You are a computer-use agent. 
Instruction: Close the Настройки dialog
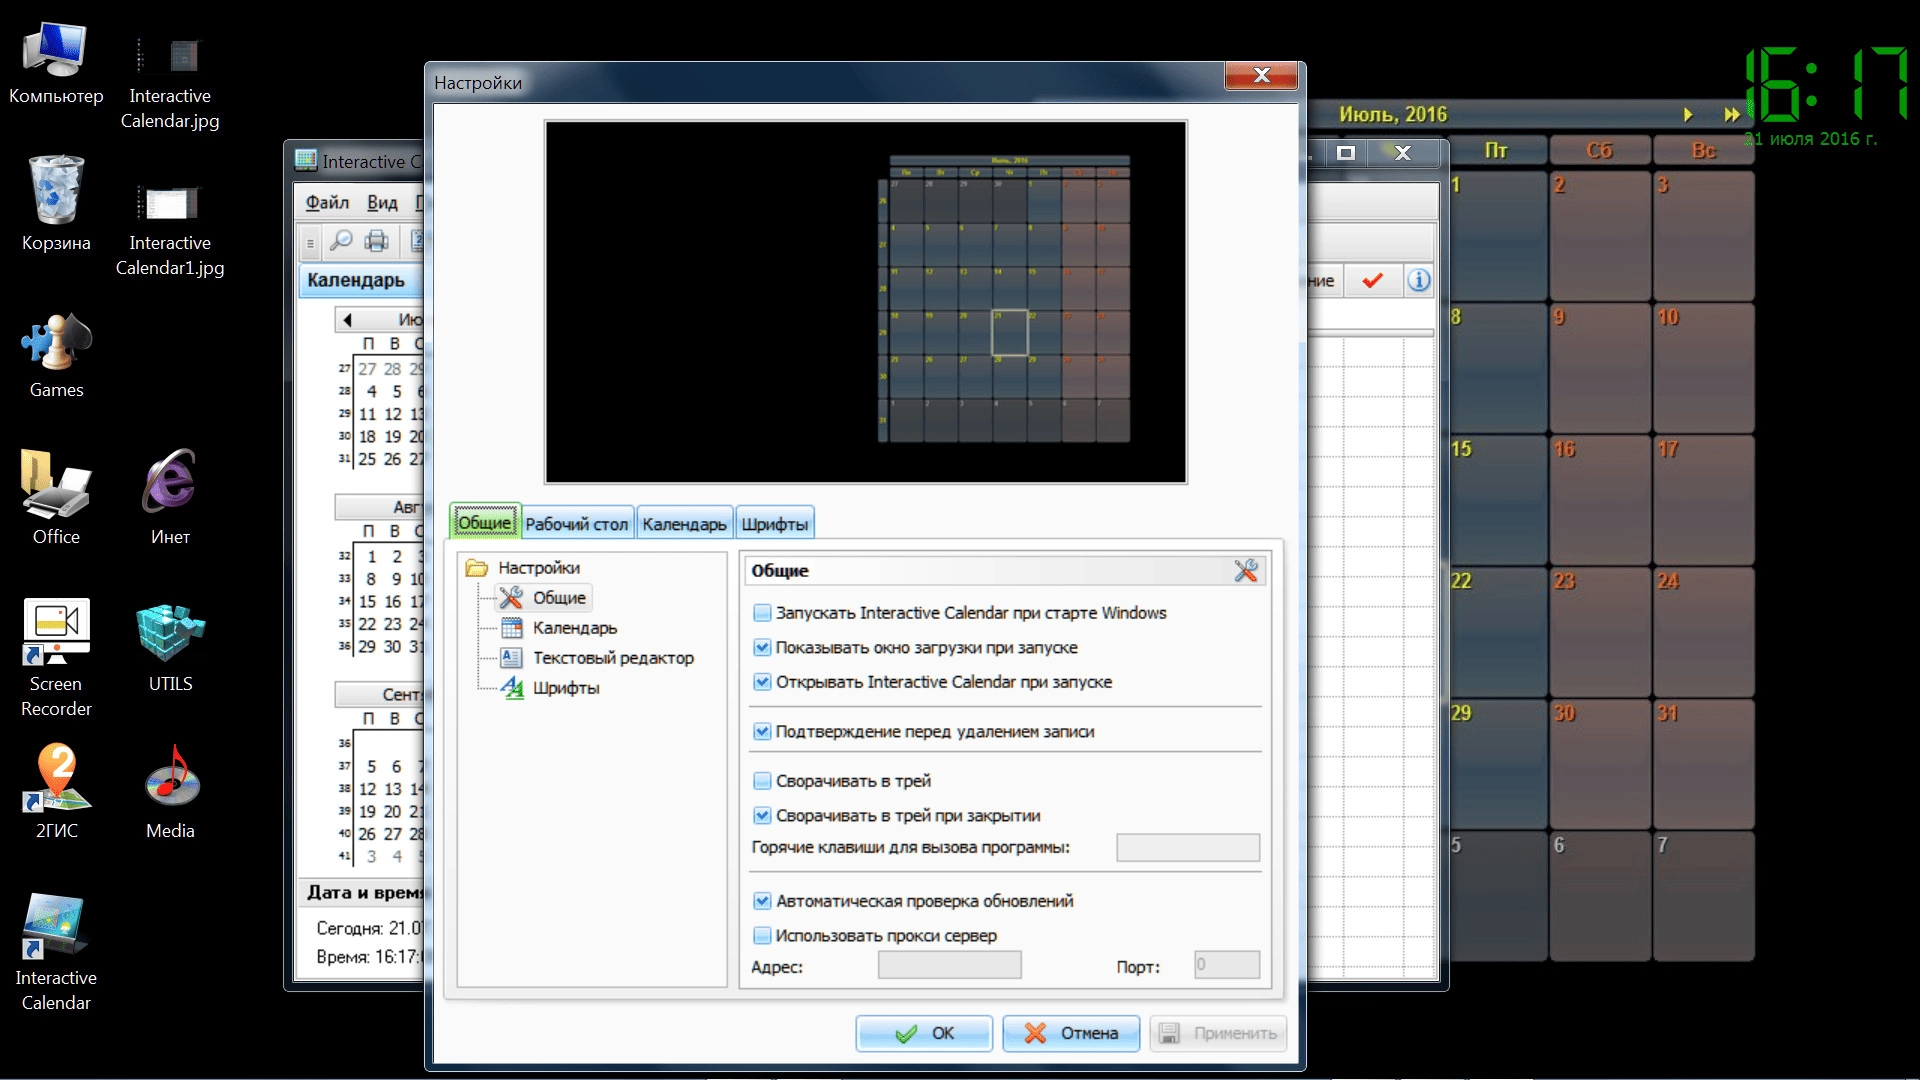click(1261, 75)
